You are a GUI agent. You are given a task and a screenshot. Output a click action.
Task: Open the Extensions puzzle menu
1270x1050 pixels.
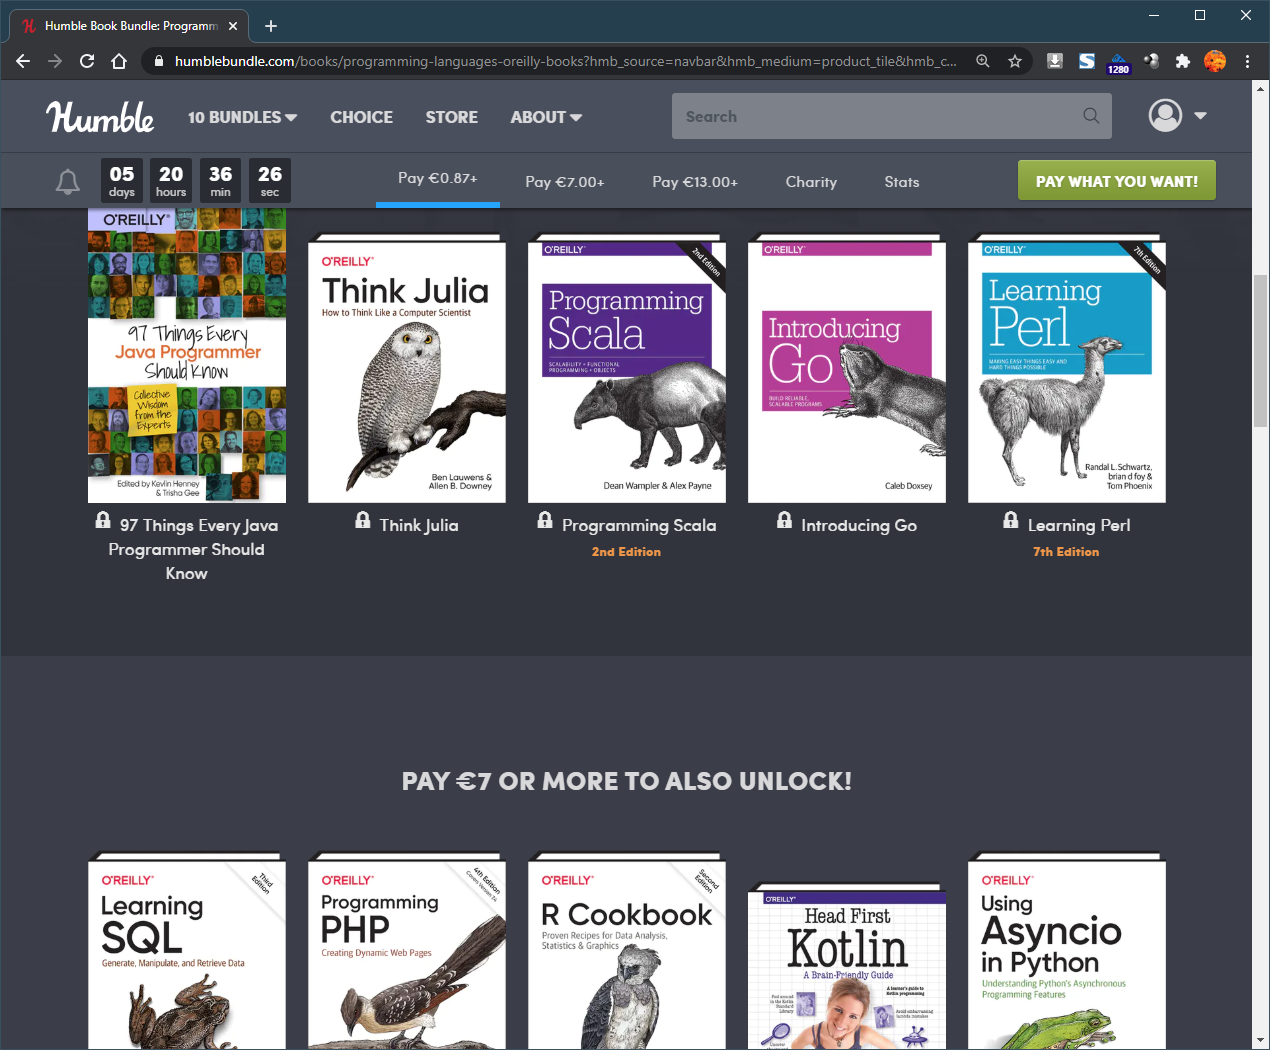pyautogui.click(x=1183, y=61)
